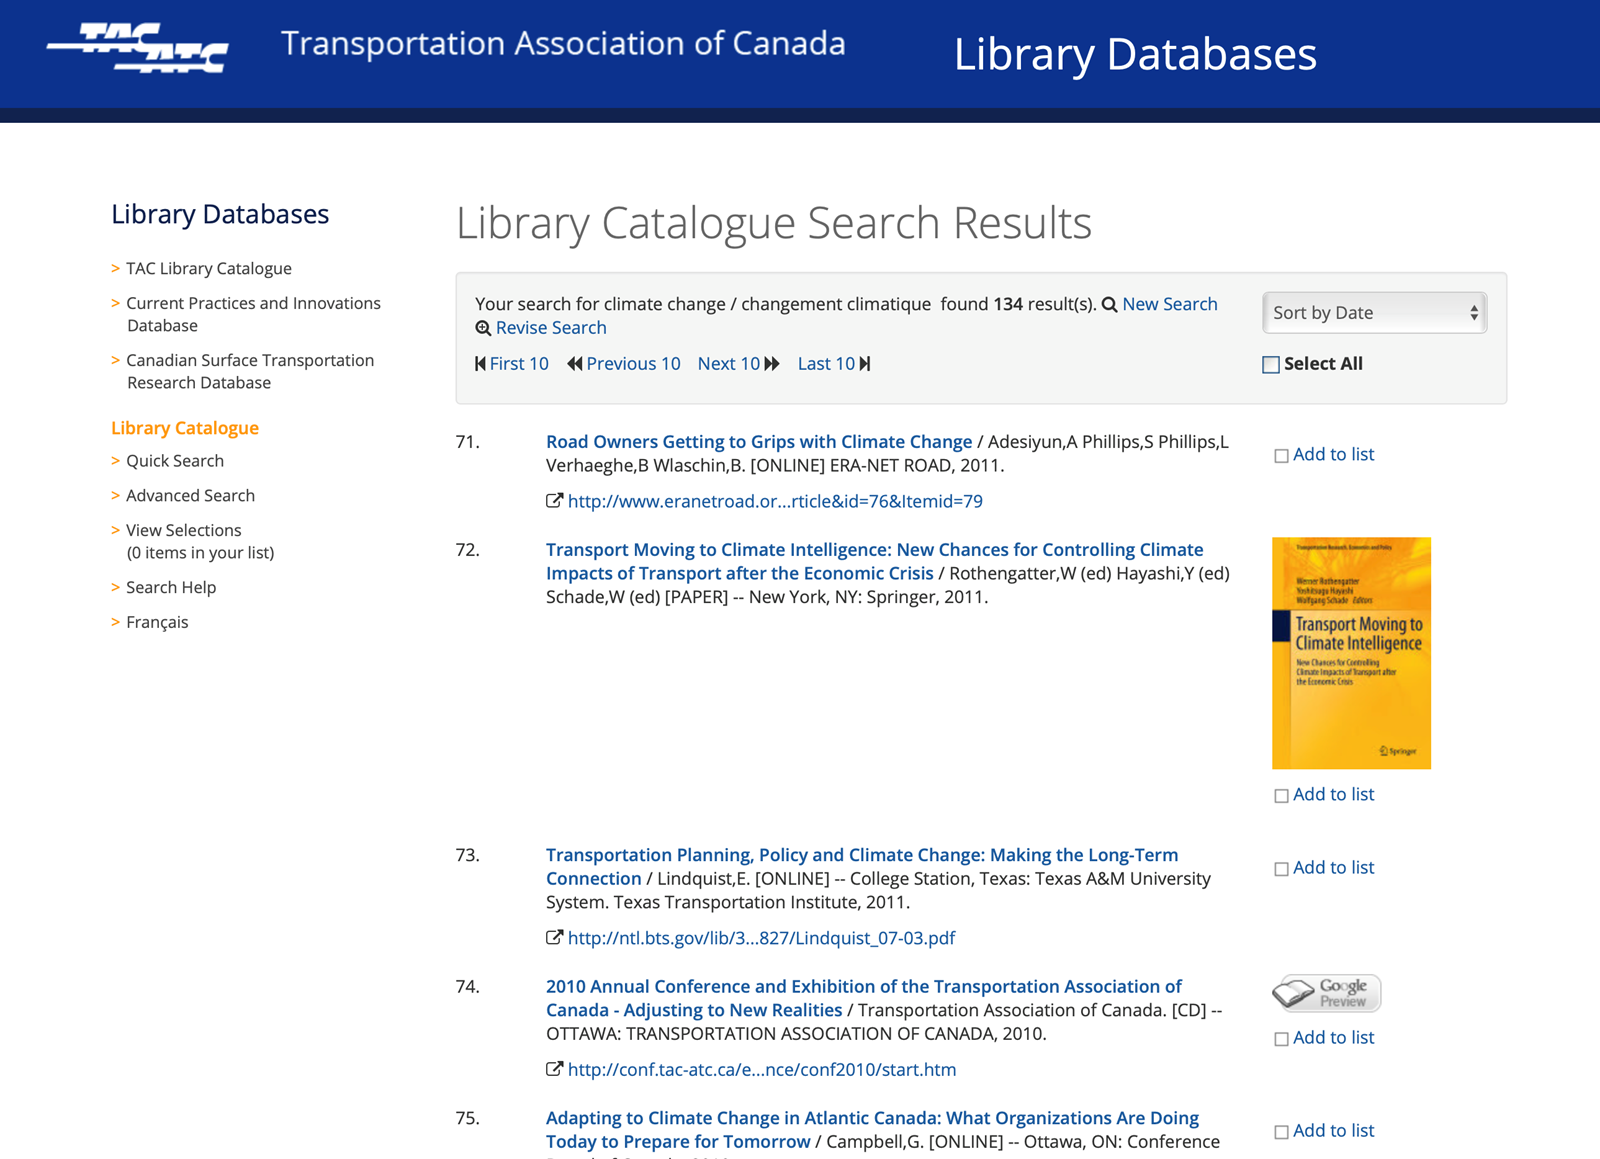Screen dimensions: 1600x1159
Task: Click the TAC ATC logo
Action: [138, 47]
